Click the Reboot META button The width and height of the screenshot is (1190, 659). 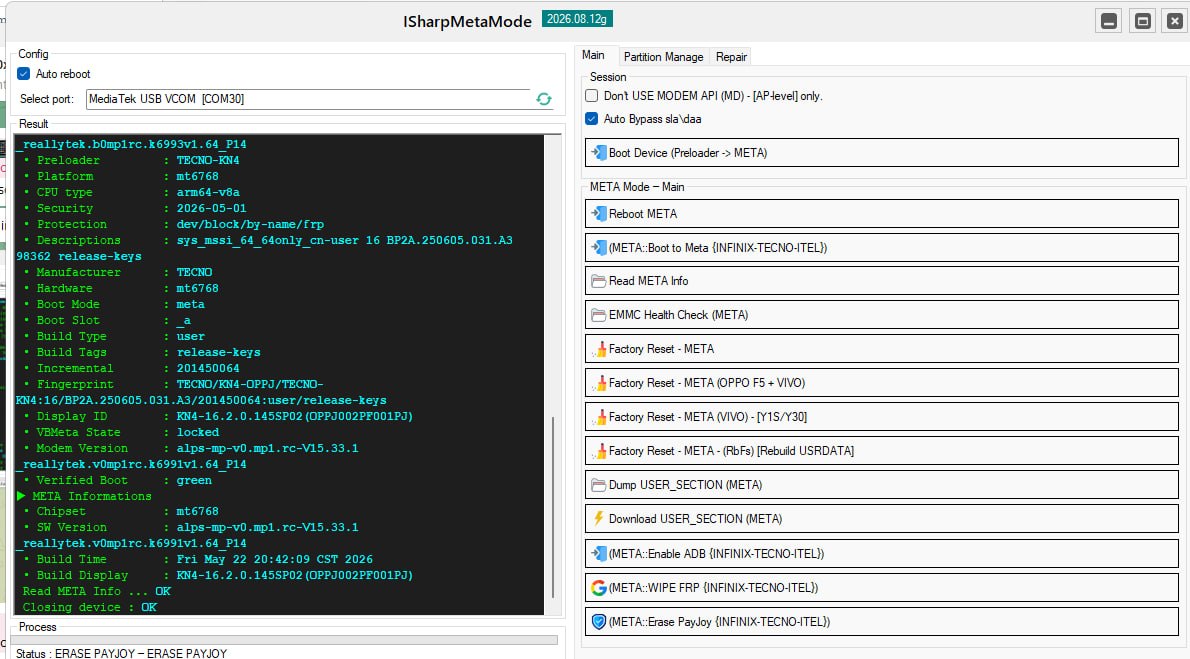(881, 214)
